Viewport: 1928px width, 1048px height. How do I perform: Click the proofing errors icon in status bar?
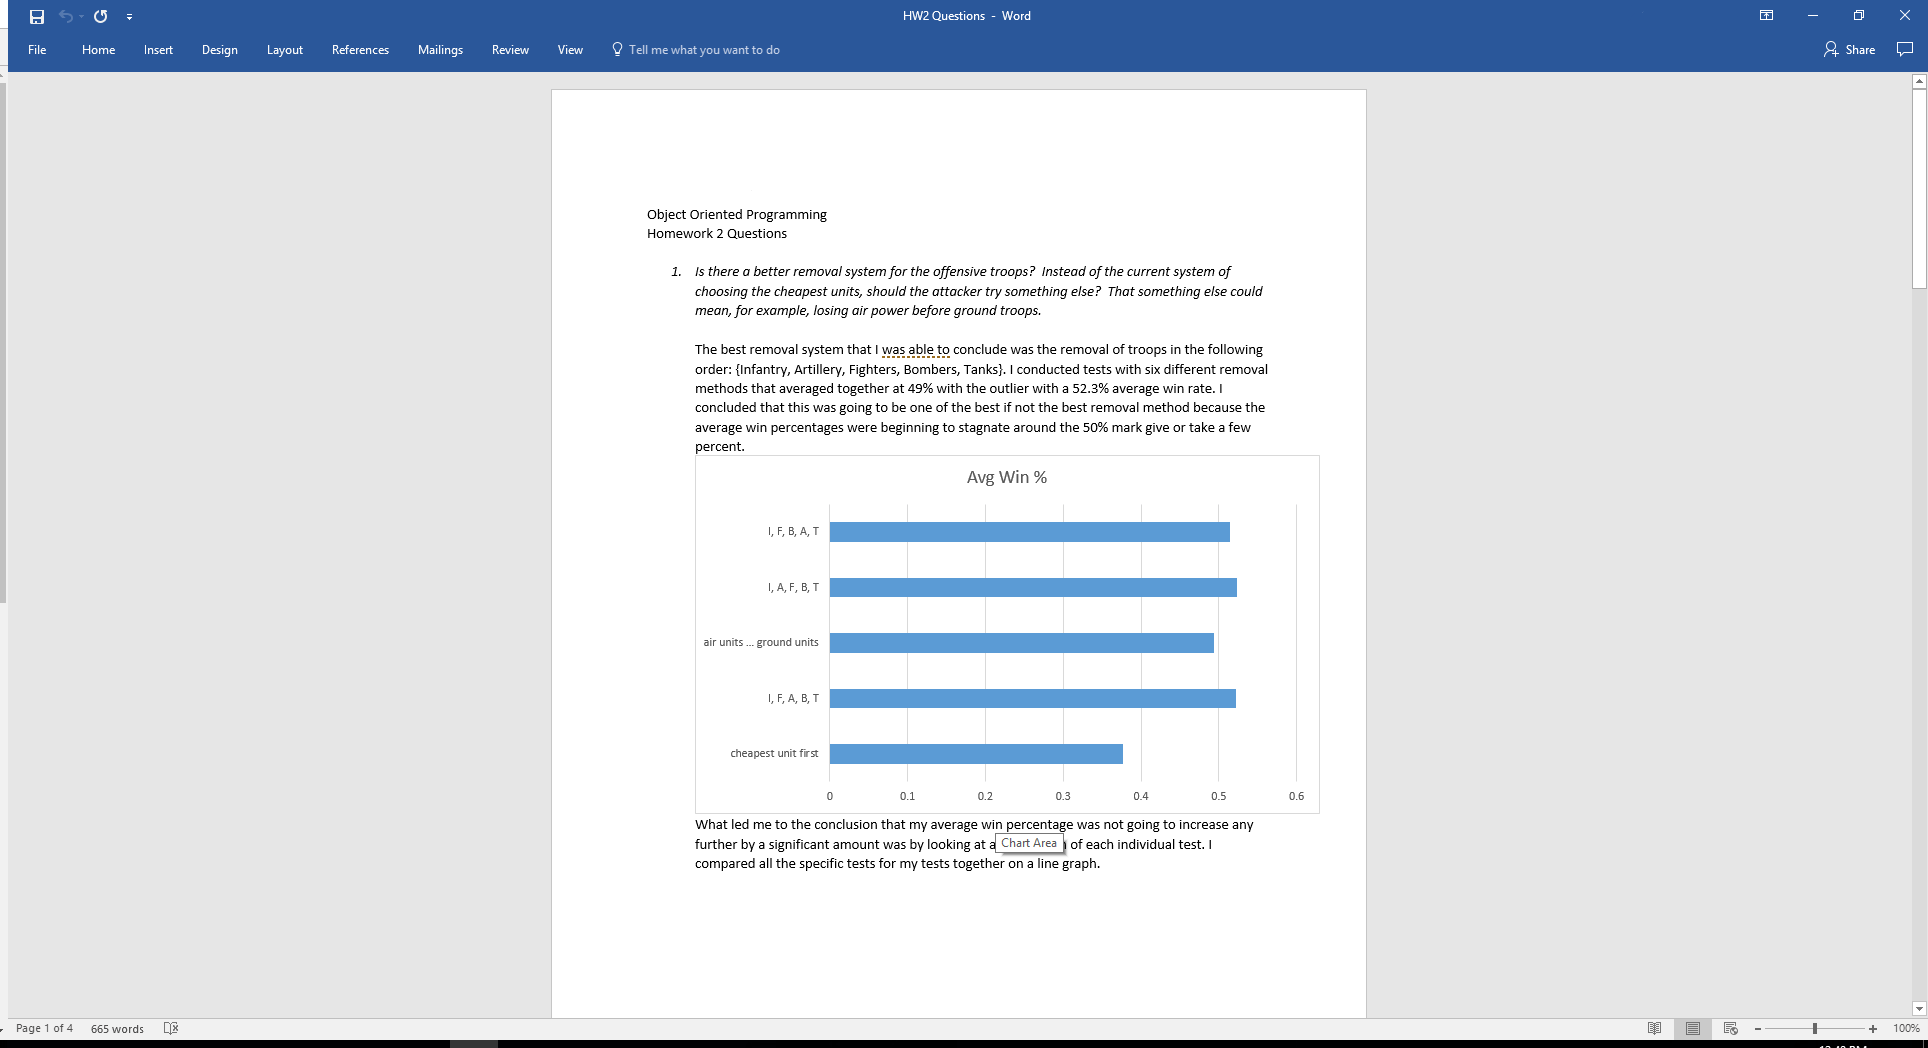tap(170, 1028)
